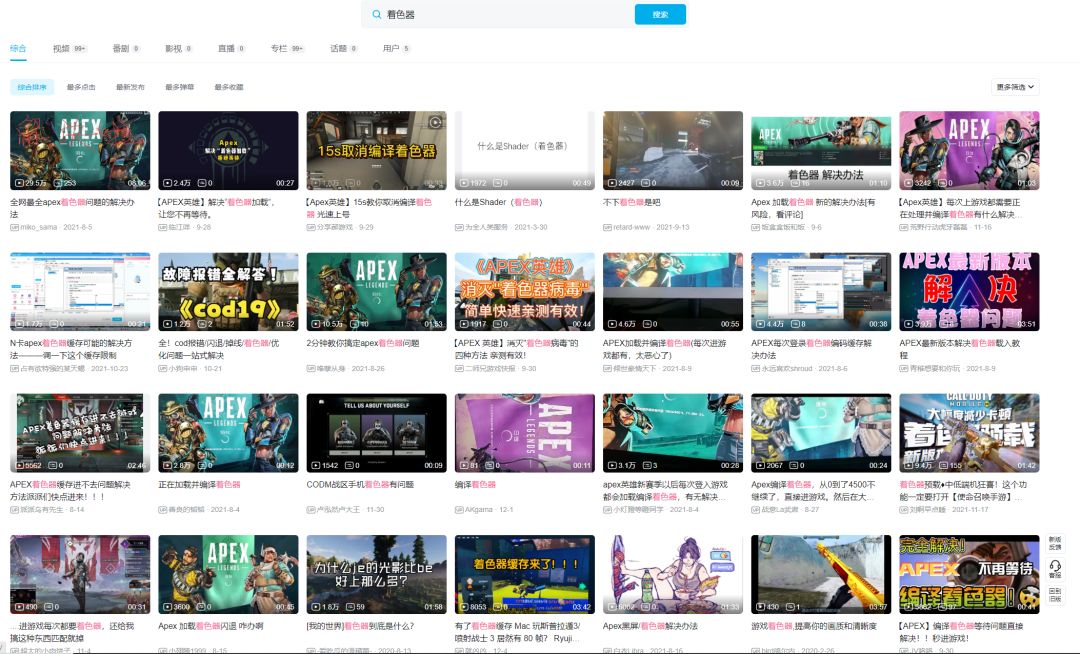1080x654 pixels.
Task: Click UP uploader icon before miko_sama
Action: [x=14, y=227]
